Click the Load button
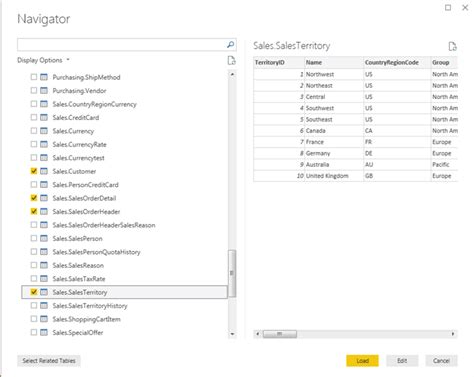Screen dimensions: 474x377 (x=362, y=361)
